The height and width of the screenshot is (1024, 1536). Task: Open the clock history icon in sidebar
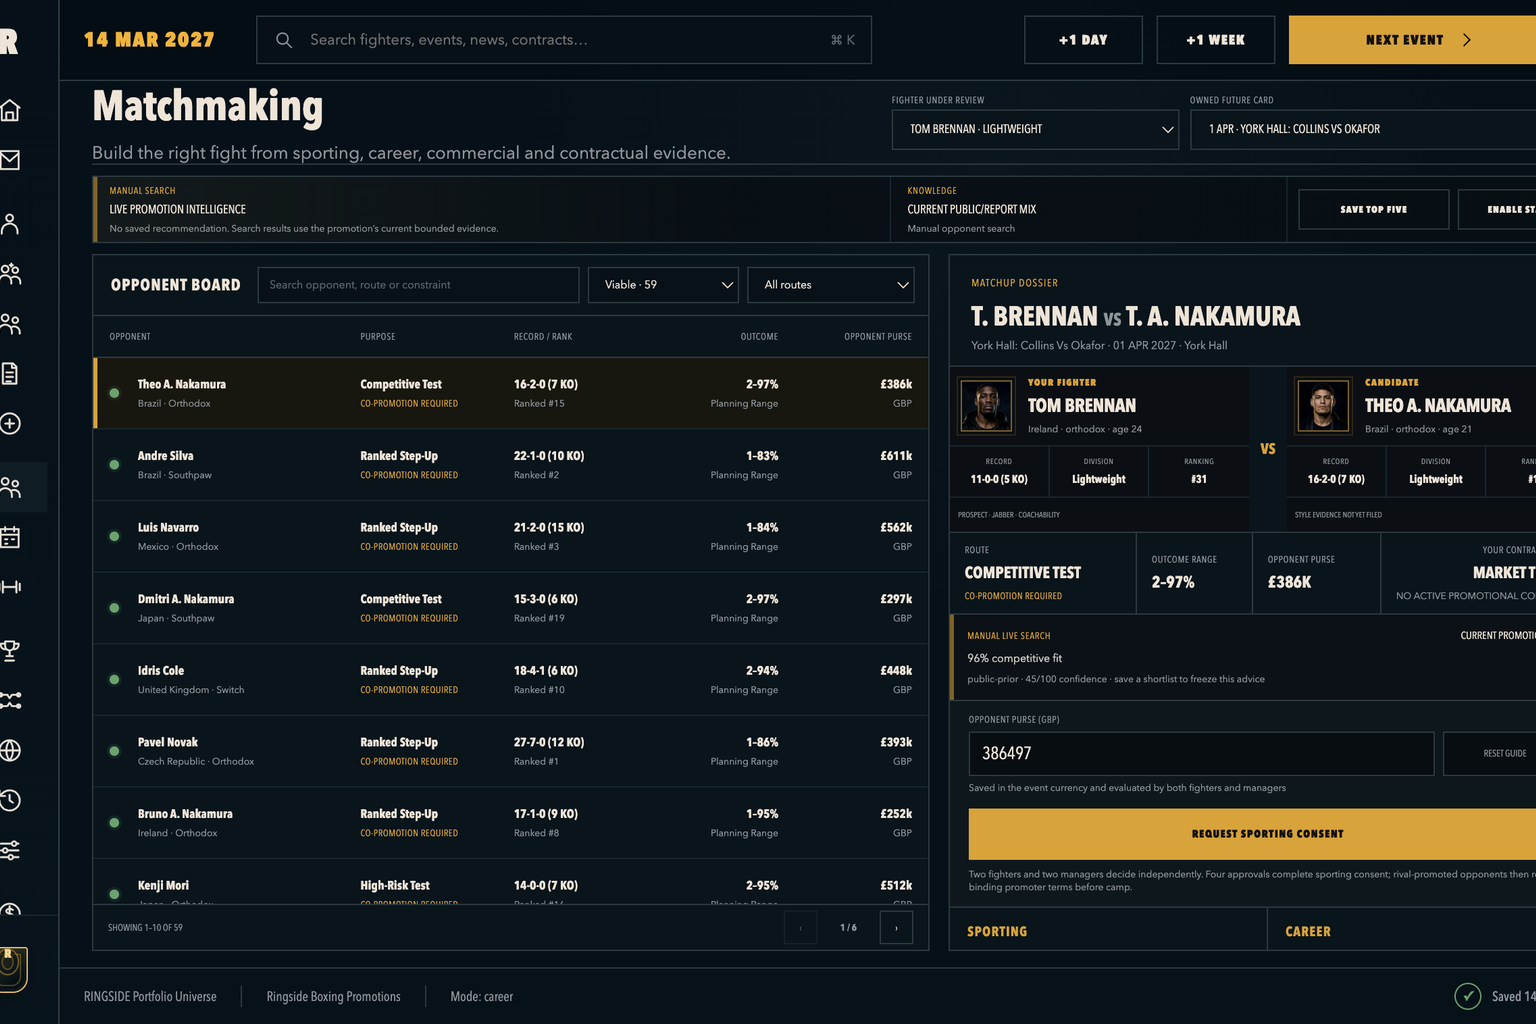point(10,801)
